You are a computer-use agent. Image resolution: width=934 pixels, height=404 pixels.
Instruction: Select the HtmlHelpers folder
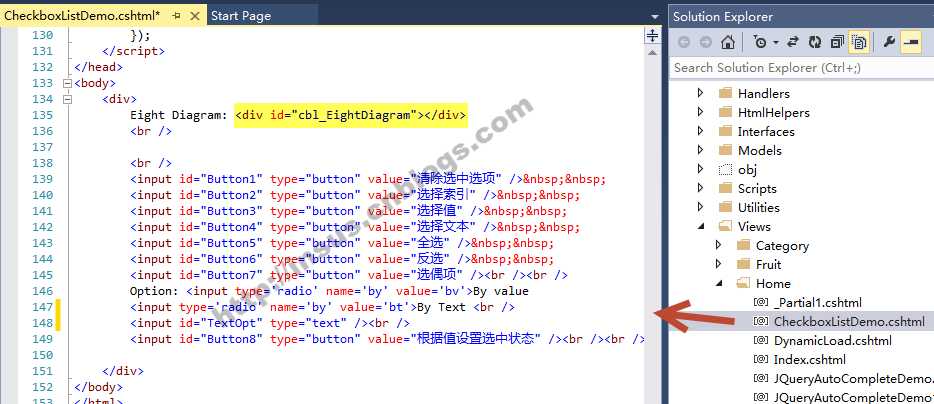click(774, 113)
